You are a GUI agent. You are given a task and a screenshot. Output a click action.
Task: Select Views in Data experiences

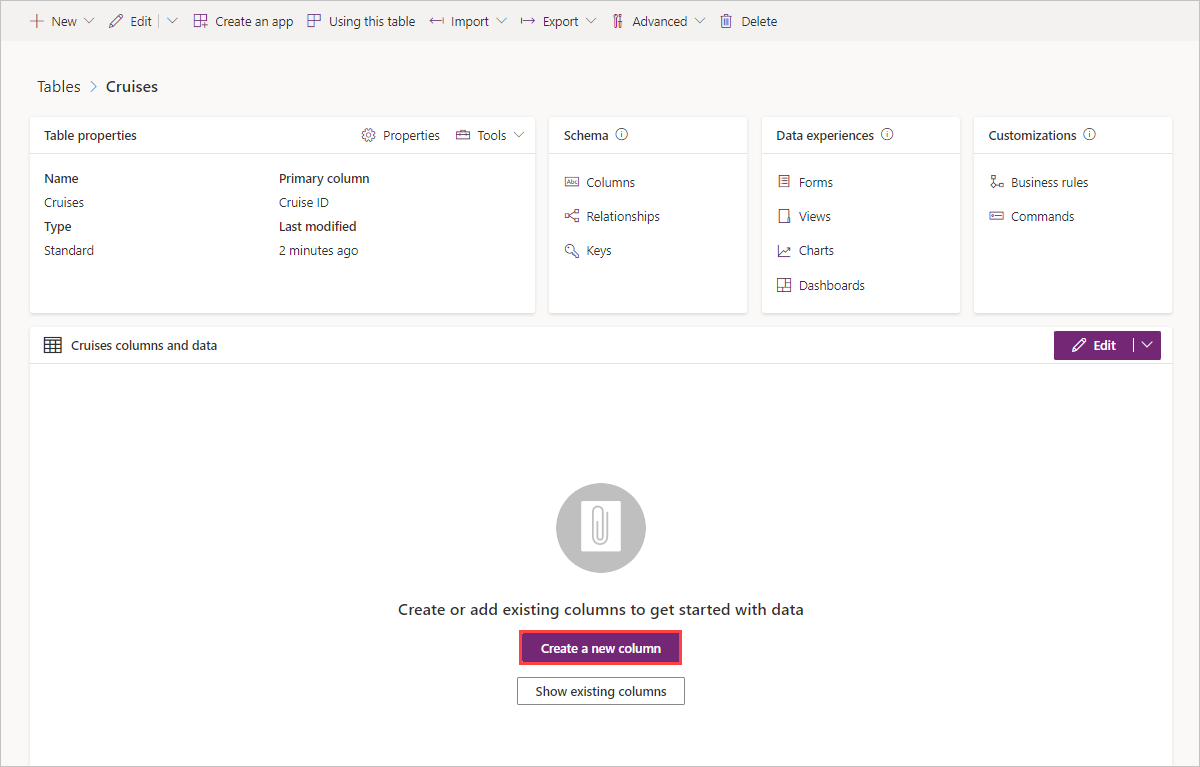tap(815, 216)
